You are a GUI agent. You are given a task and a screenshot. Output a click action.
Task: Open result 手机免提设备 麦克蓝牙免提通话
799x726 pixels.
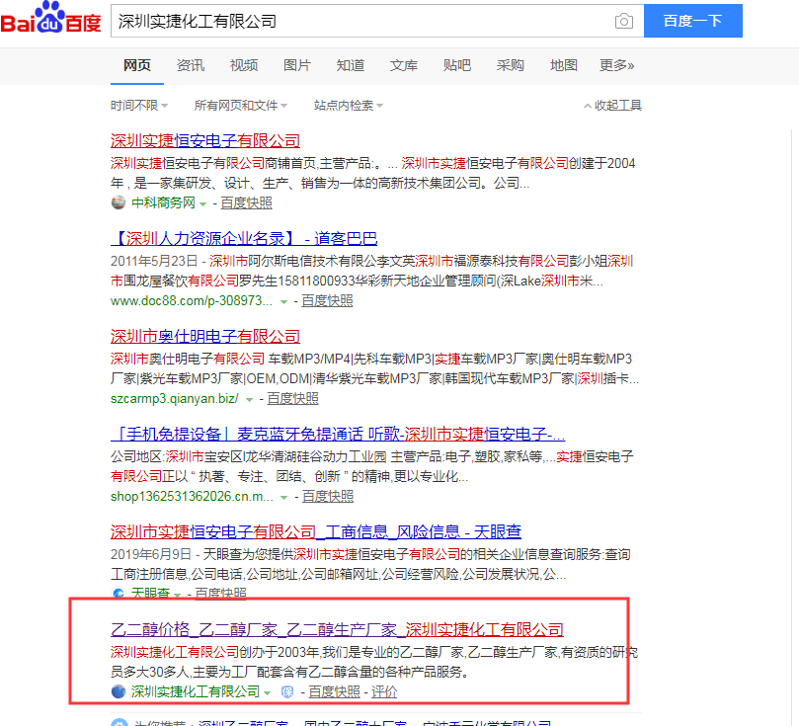(338, 434)
